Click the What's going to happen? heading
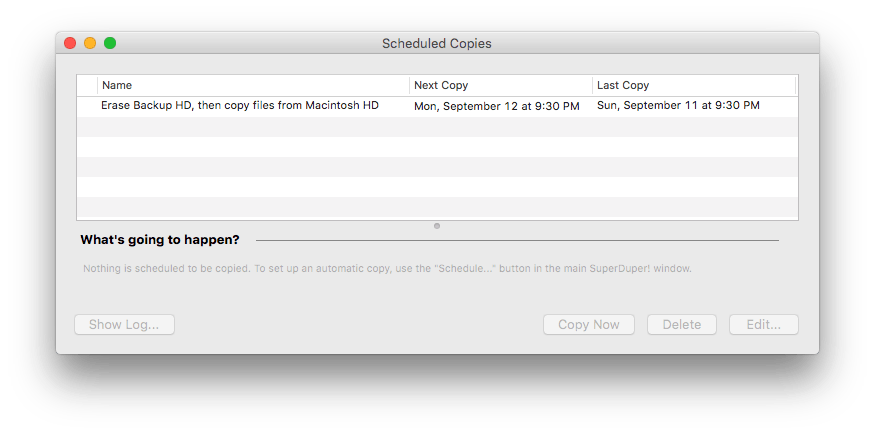This screenshot has height=434, width=875. (160, 240)
